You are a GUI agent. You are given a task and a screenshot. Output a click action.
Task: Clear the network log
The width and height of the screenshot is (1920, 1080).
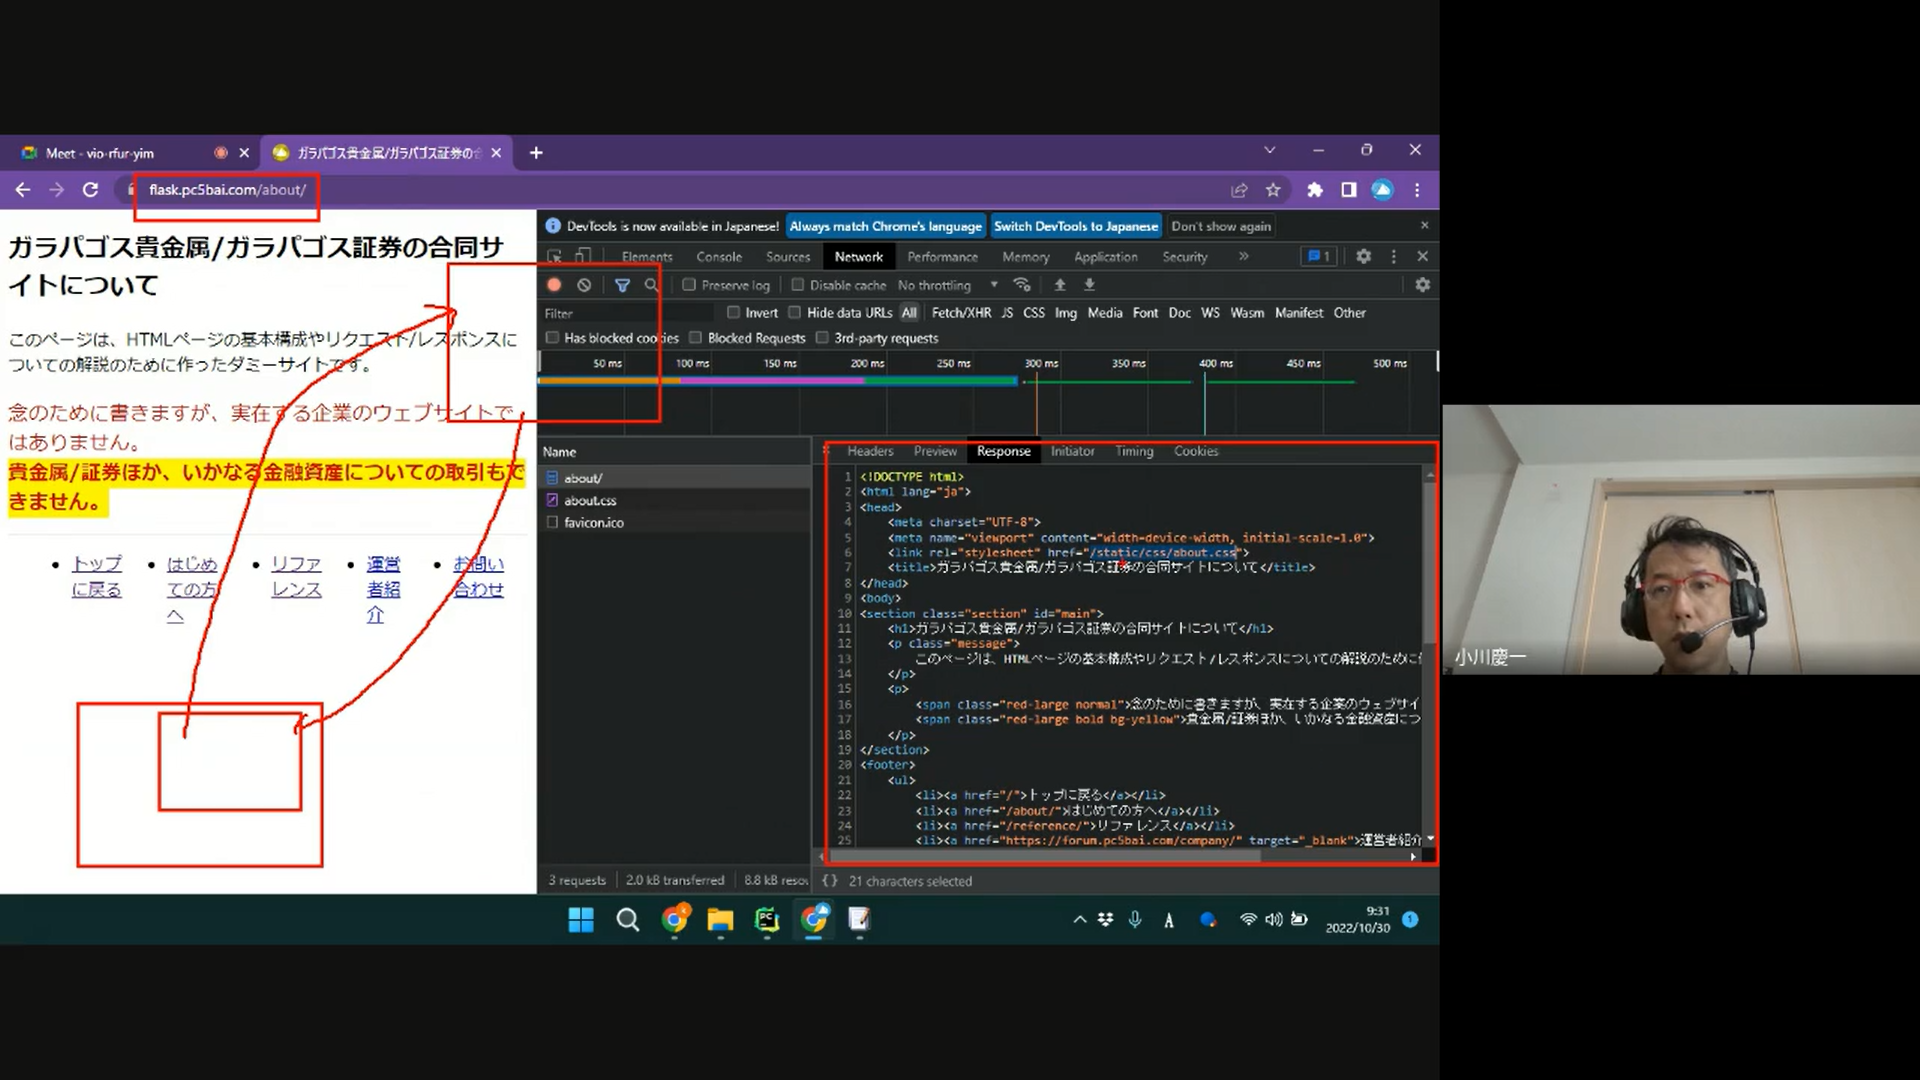pyautogui.click(x=584, y=285)
